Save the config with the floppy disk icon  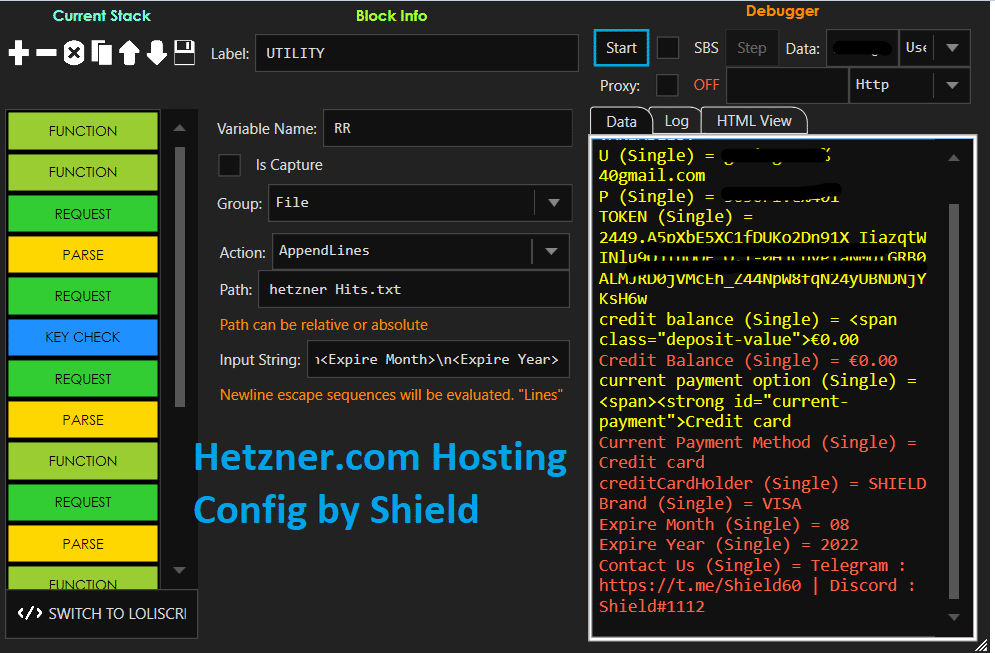[185, 53]
